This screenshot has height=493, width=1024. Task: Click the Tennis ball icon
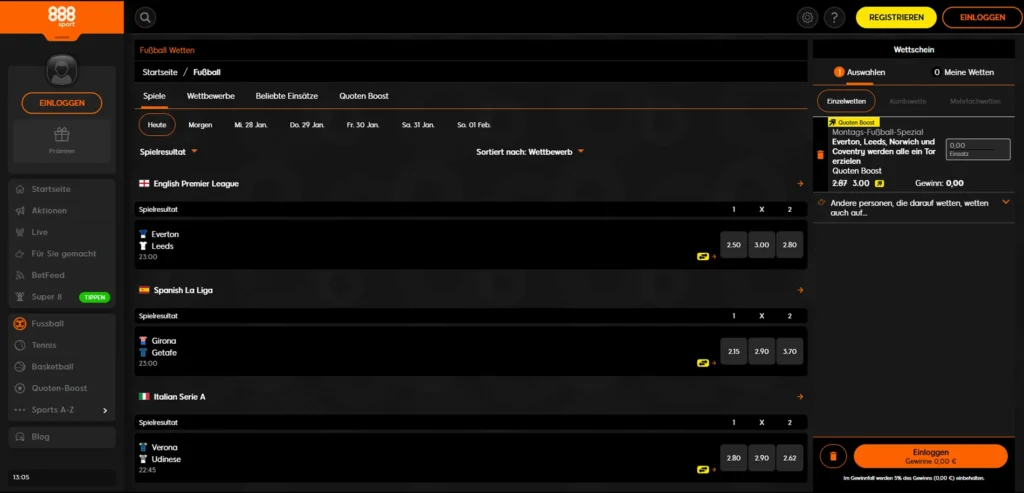20,345
